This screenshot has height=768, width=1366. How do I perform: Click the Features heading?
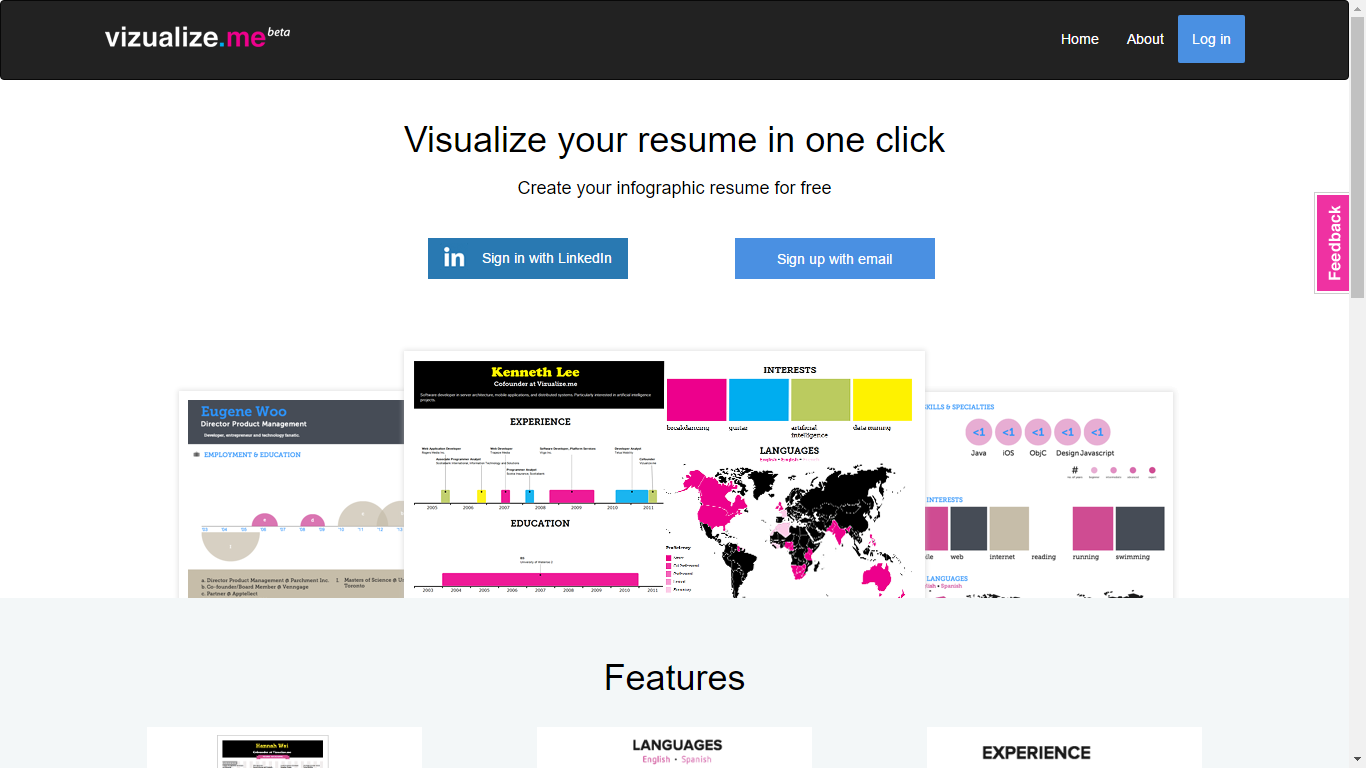(x=675, y=678)
